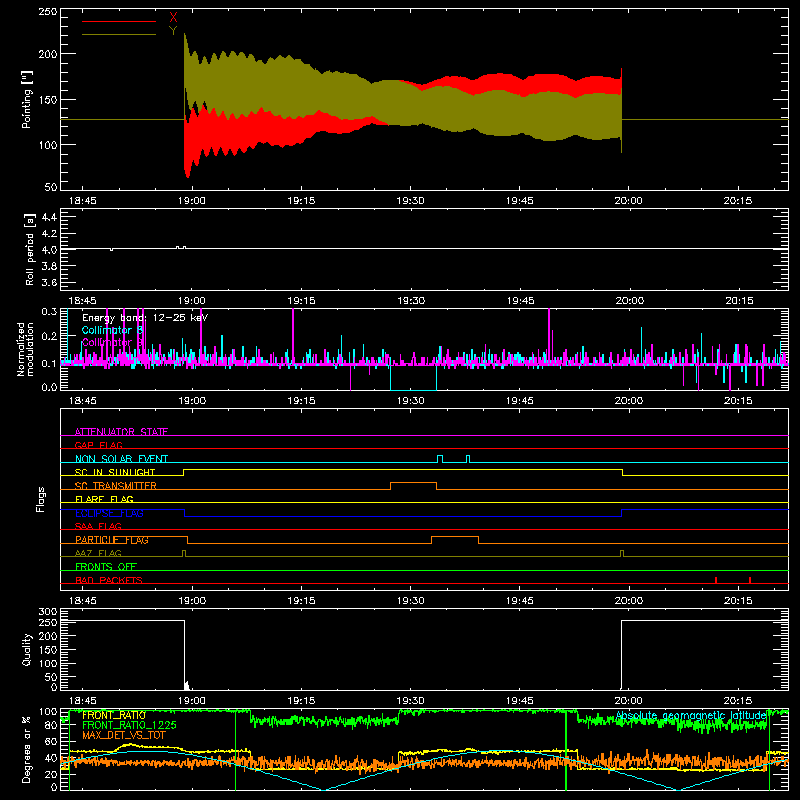Click the 'Energy band: 12-25 keV' label
The width and height of the screenshot is (800, 800).
[x=145, y=318]
